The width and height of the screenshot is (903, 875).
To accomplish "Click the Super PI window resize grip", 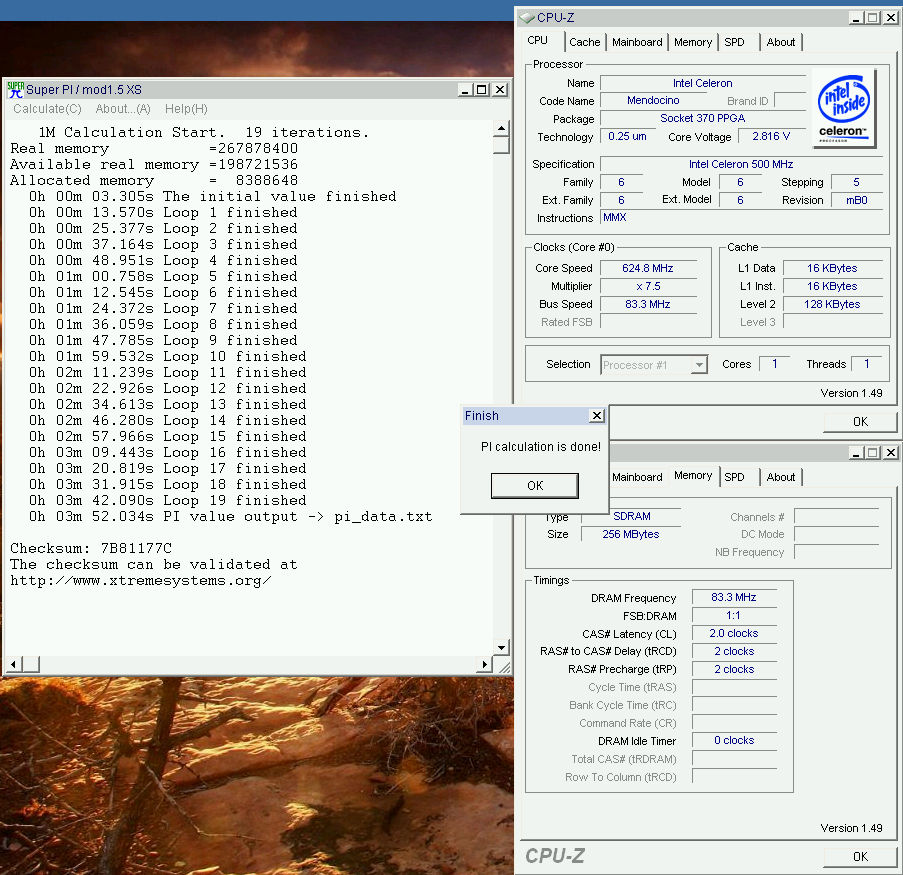I will click(504, 667).
